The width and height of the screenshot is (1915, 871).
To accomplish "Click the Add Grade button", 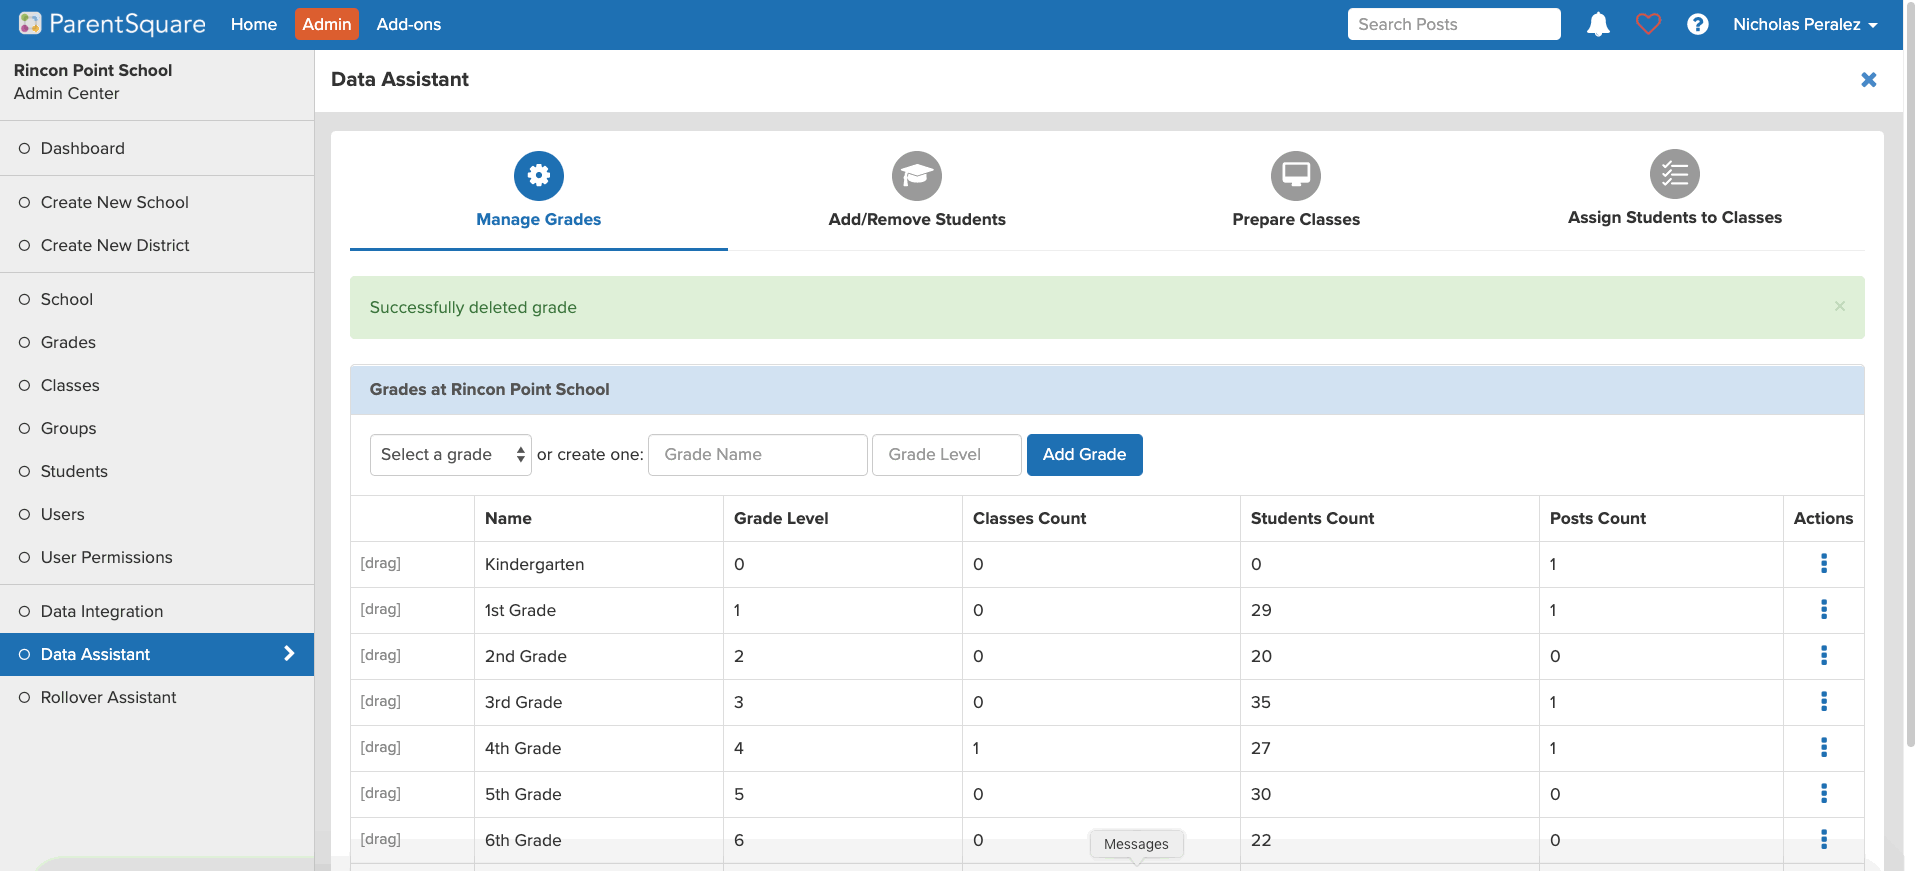I will 1084,454.
